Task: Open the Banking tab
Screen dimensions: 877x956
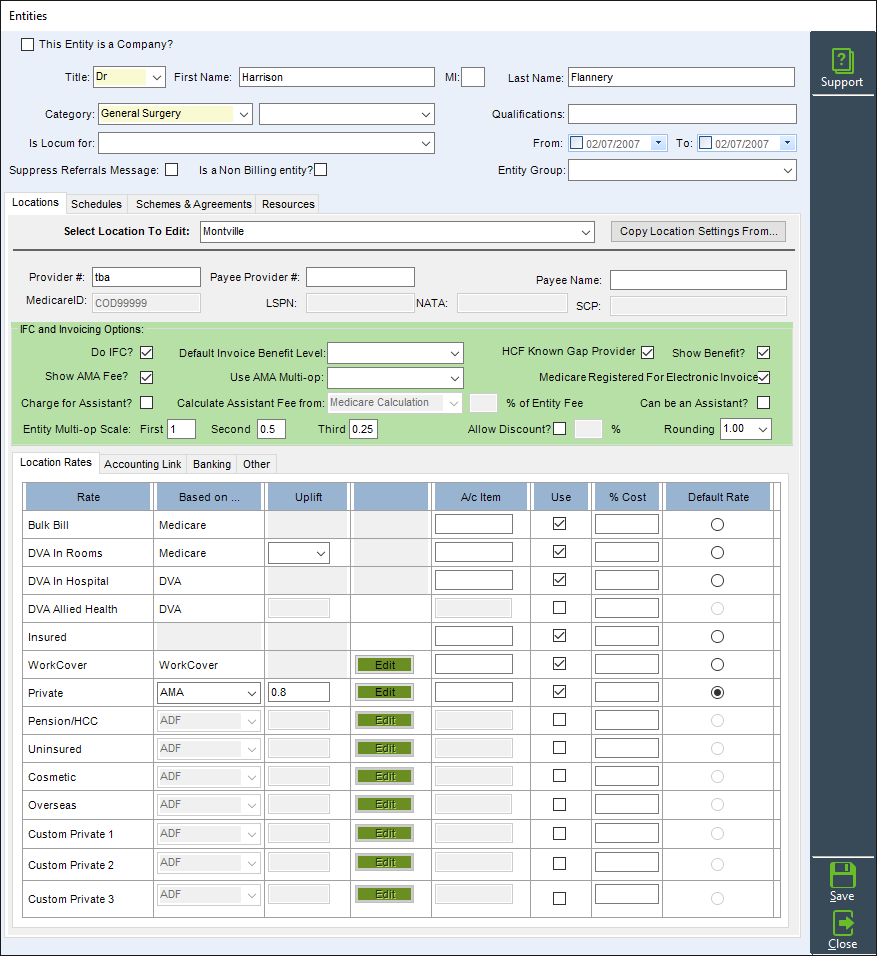Action: (x=211, y=464)
